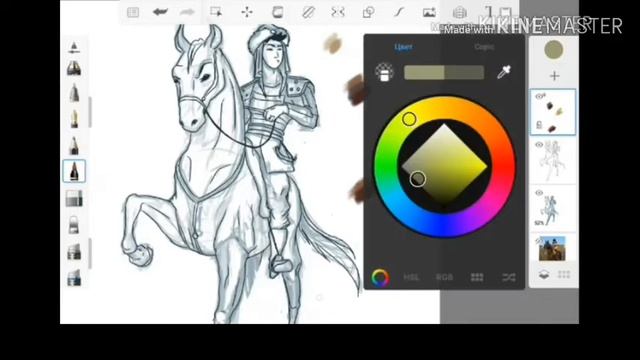
Task: Open the Draw Style shapes tool
Action: pos(369,12)
